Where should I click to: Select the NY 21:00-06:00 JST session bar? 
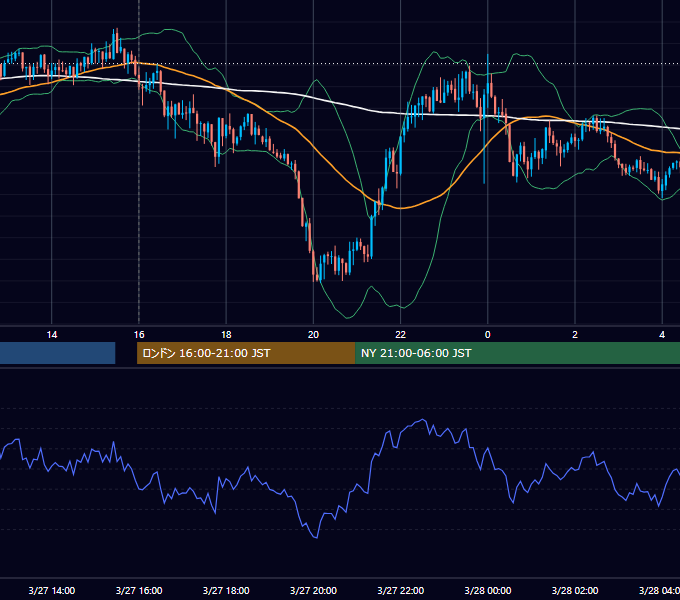[x=517, y=353]
